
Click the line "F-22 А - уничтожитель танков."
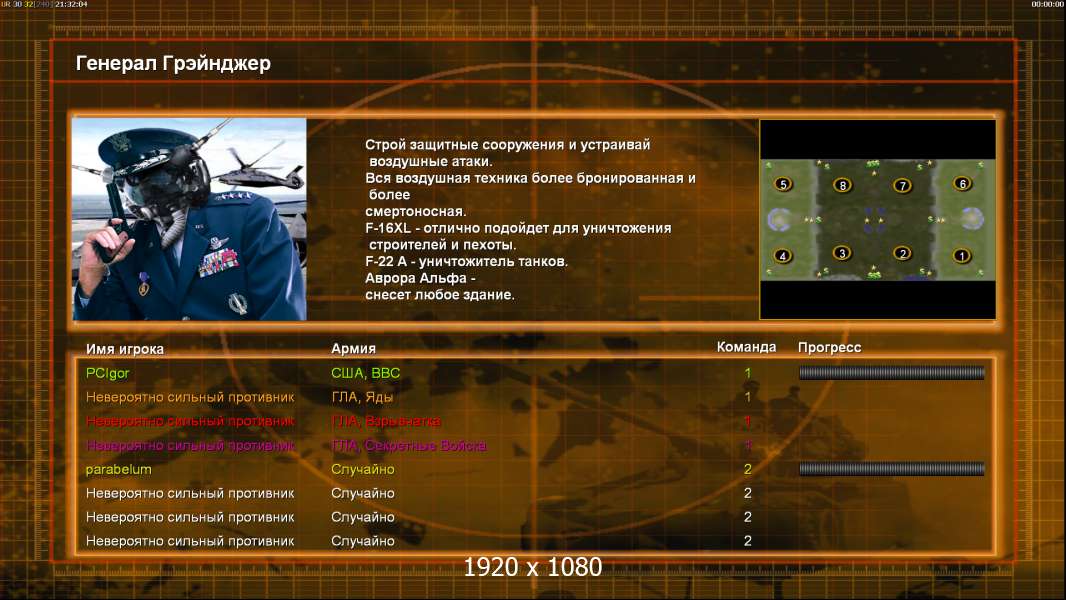(x=466, y=262)
